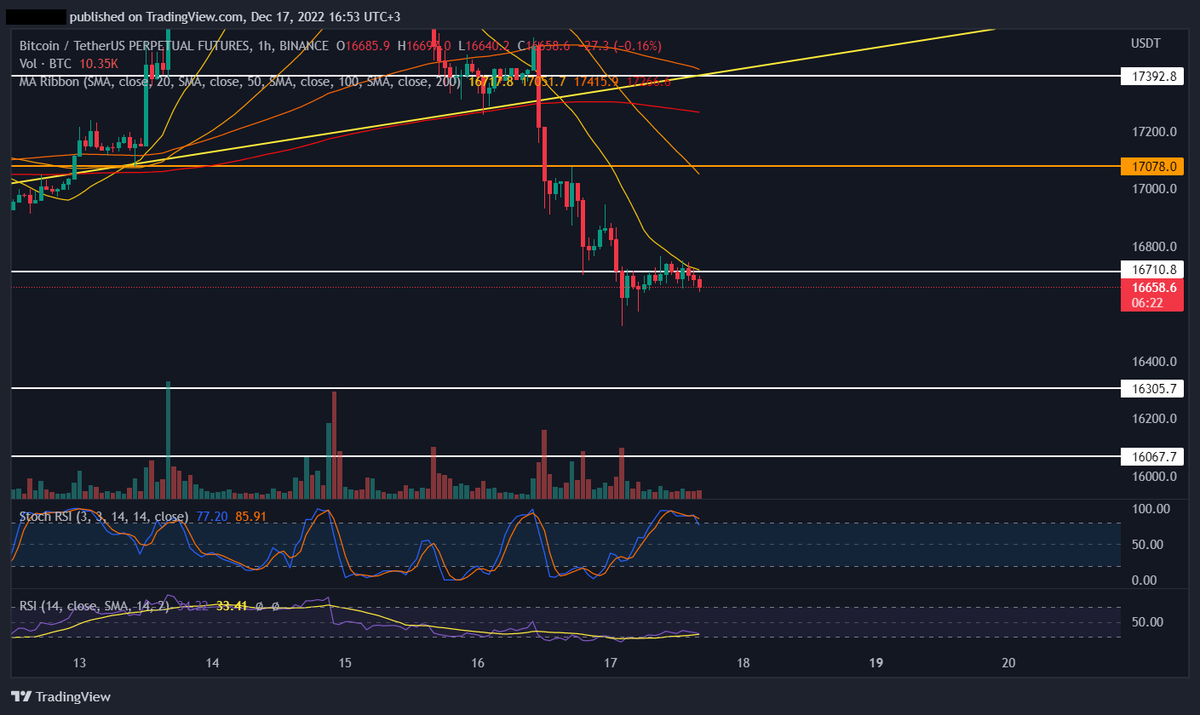The height and width of the screenshot is (715, 1200).
Task: Click the 17000.0 price axis tick
Action: coord(1155,189)
